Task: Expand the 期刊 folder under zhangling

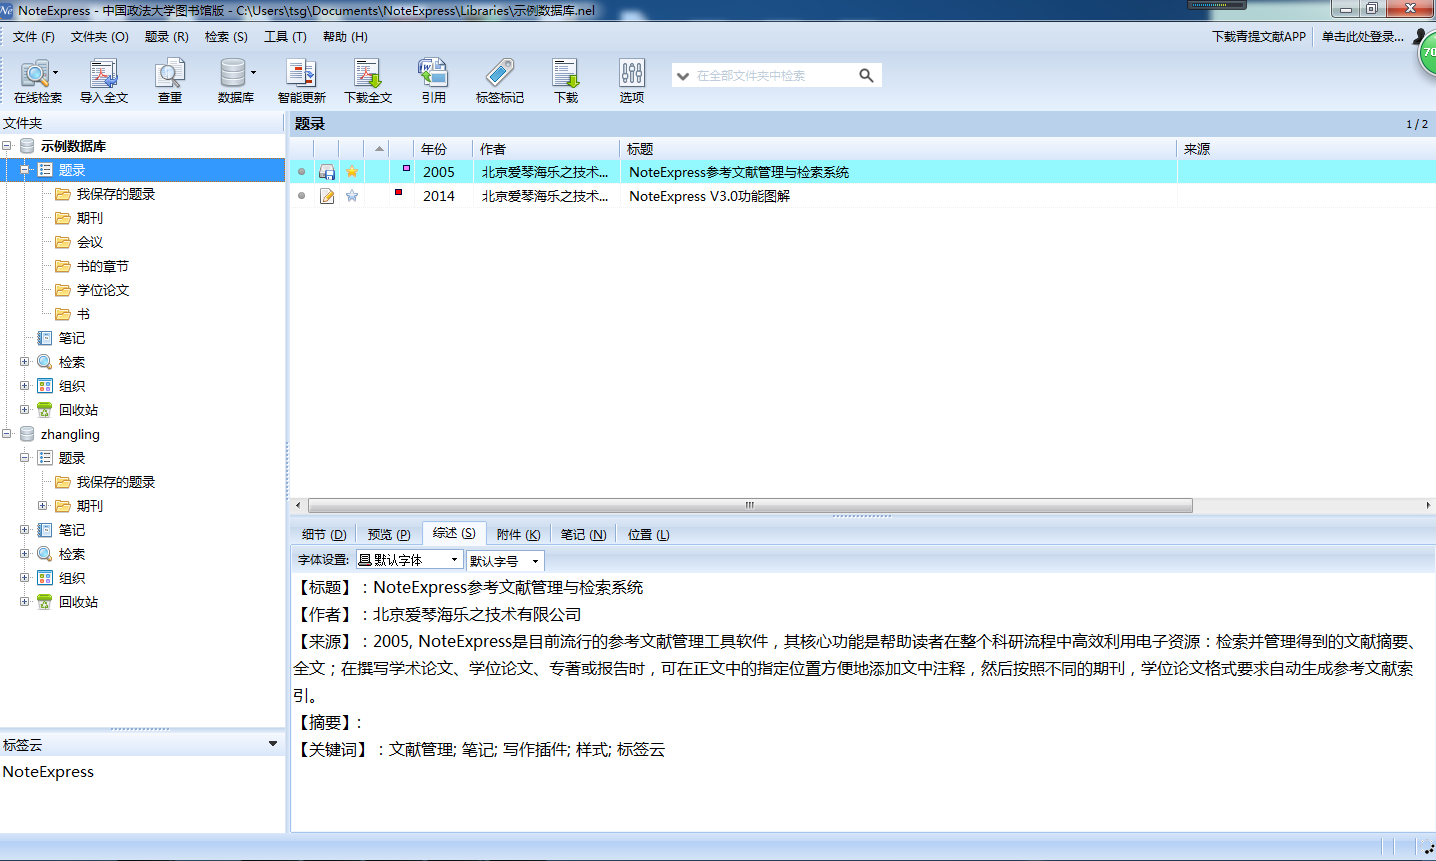Action: (x=43, y=506)
